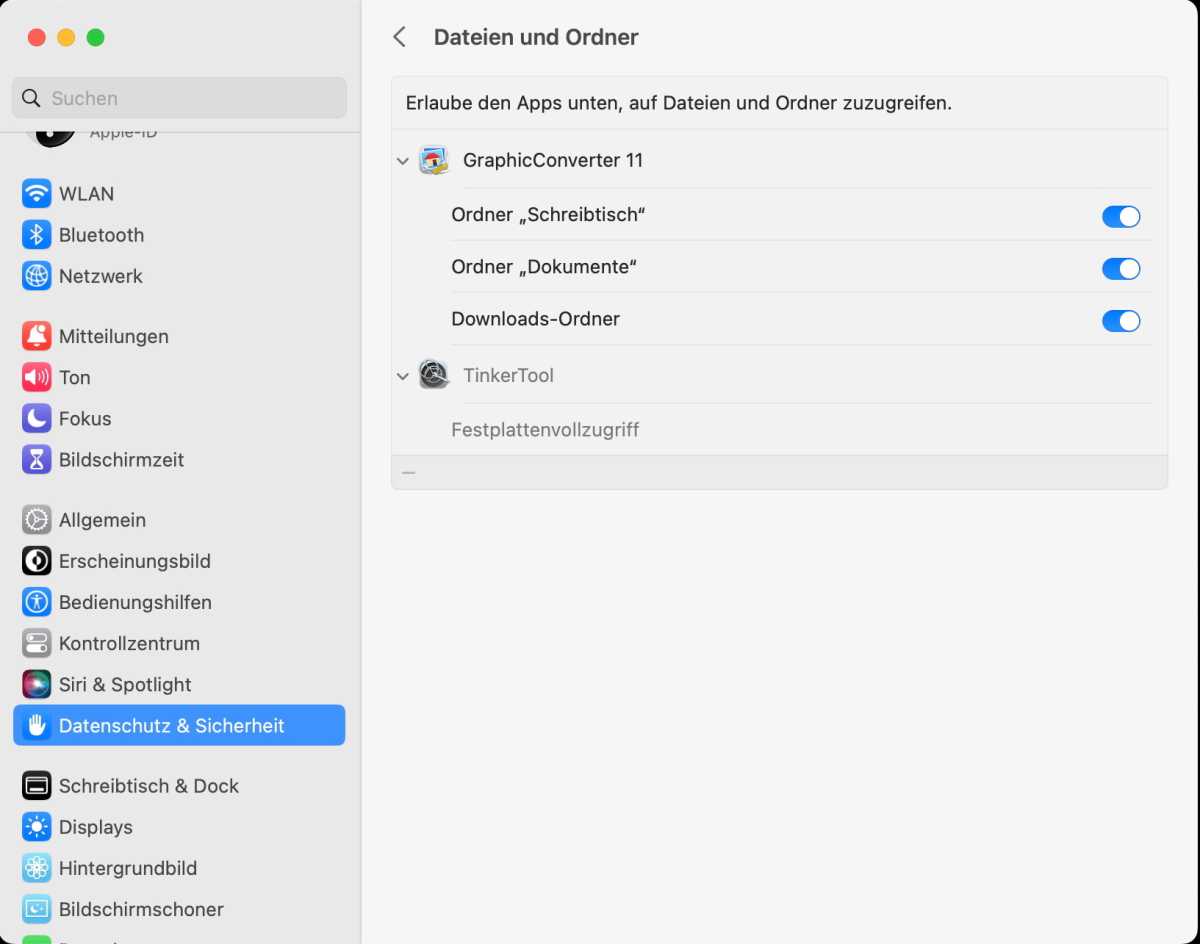Click the green zoom window button

tap(95, 37)
